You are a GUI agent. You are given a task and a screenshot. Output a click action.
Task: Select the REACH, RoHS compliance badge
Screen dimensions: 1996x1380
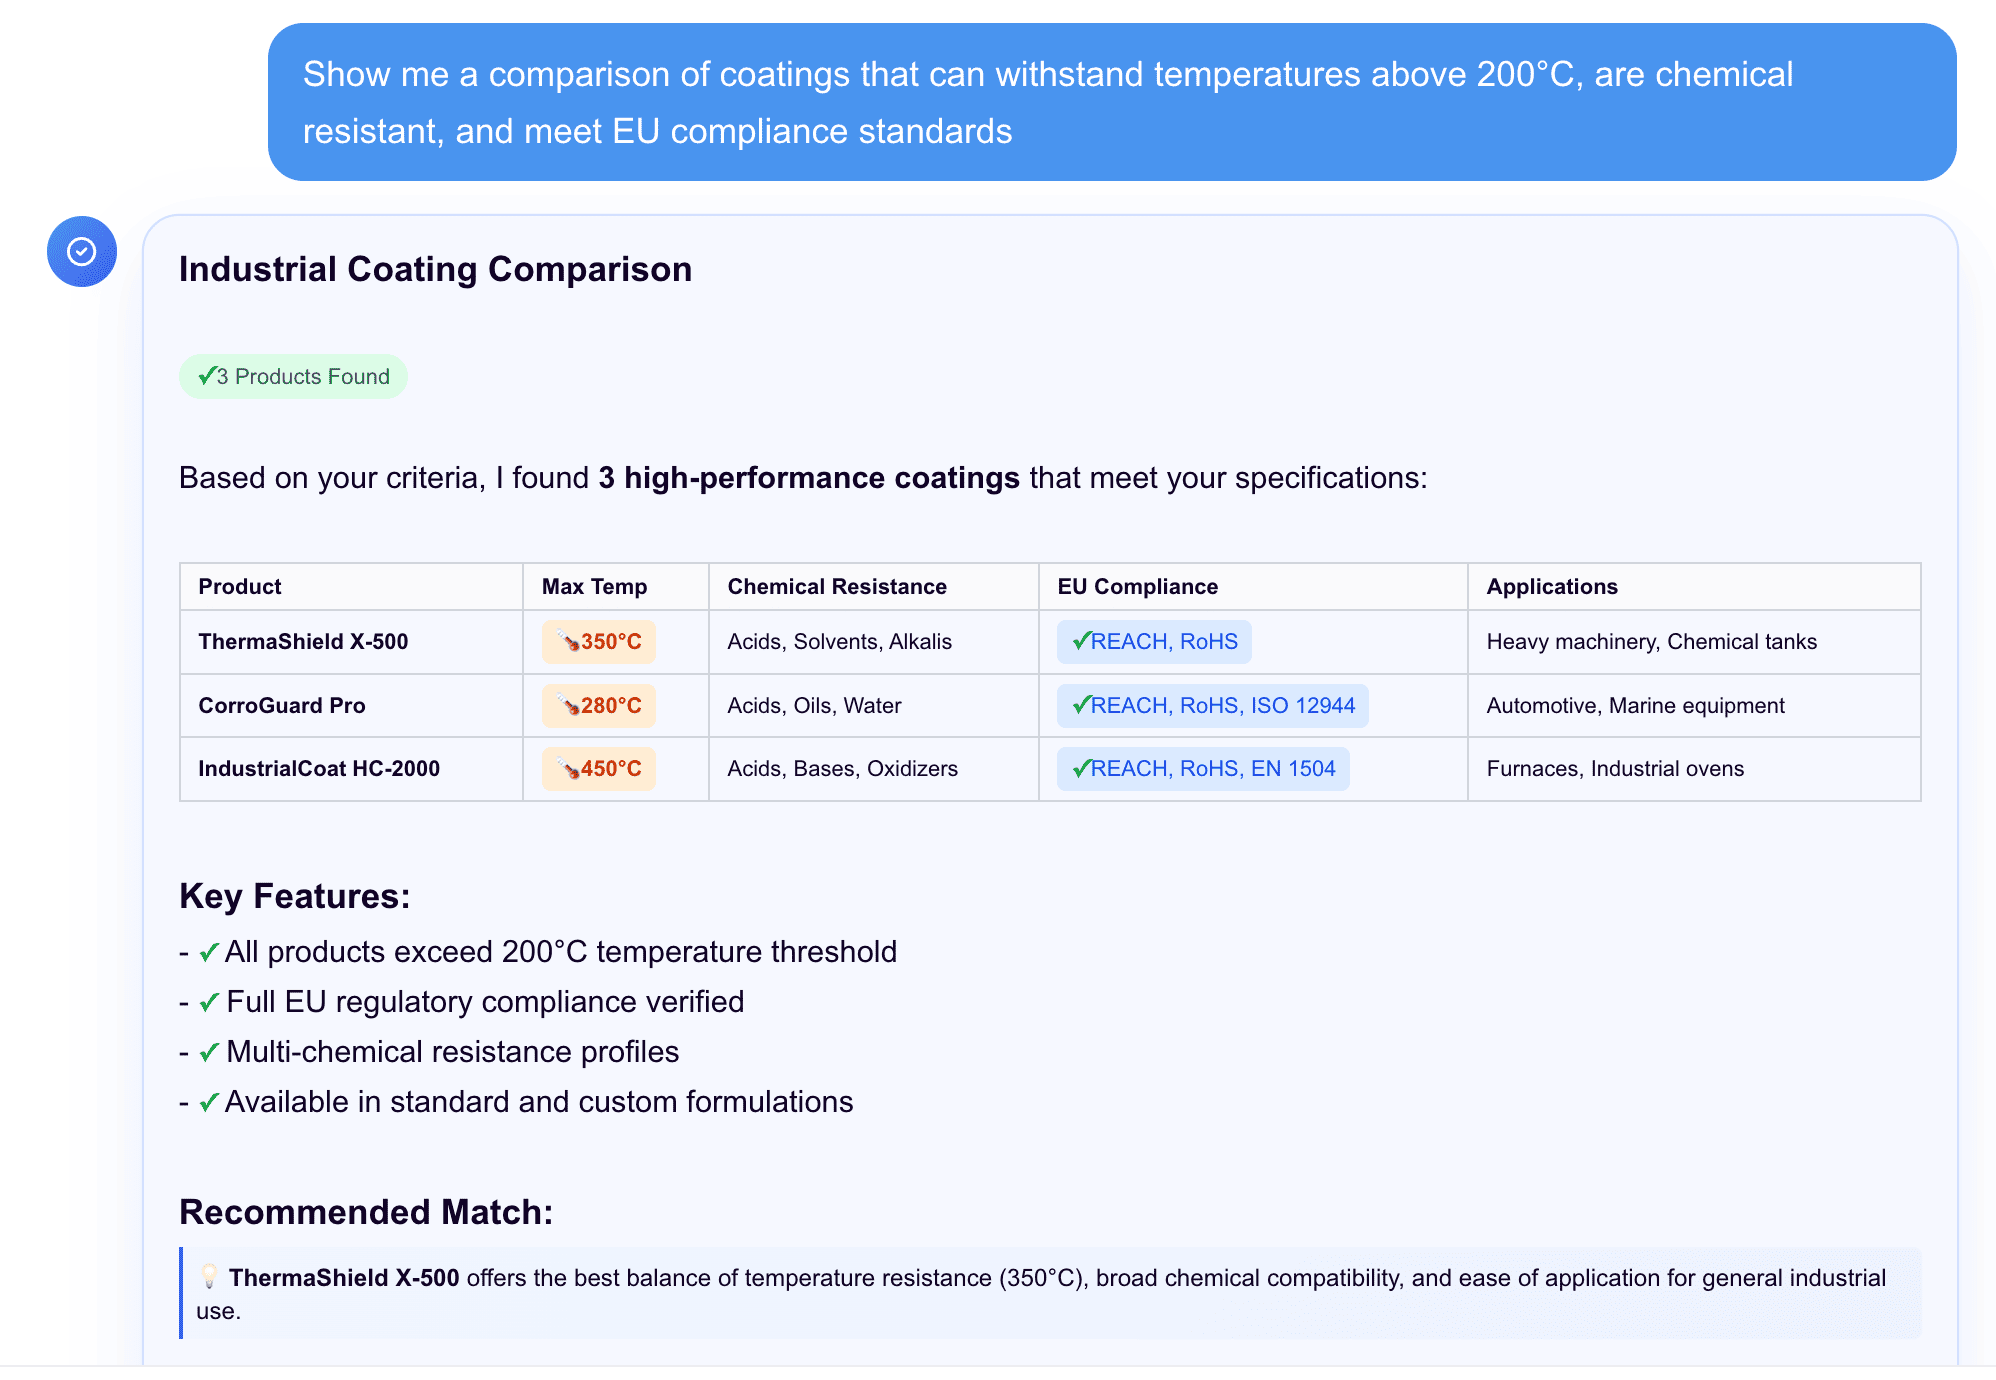coord(1154,642)
